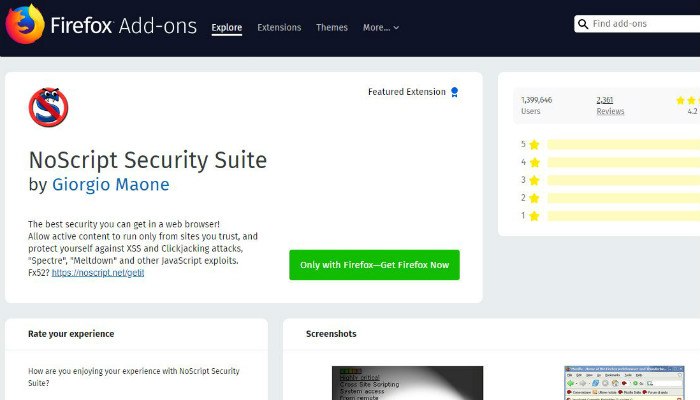The height and width of the screenshot is (400, 700).
Task: Click the 5-star rating star icon
Action: [534, 144]
